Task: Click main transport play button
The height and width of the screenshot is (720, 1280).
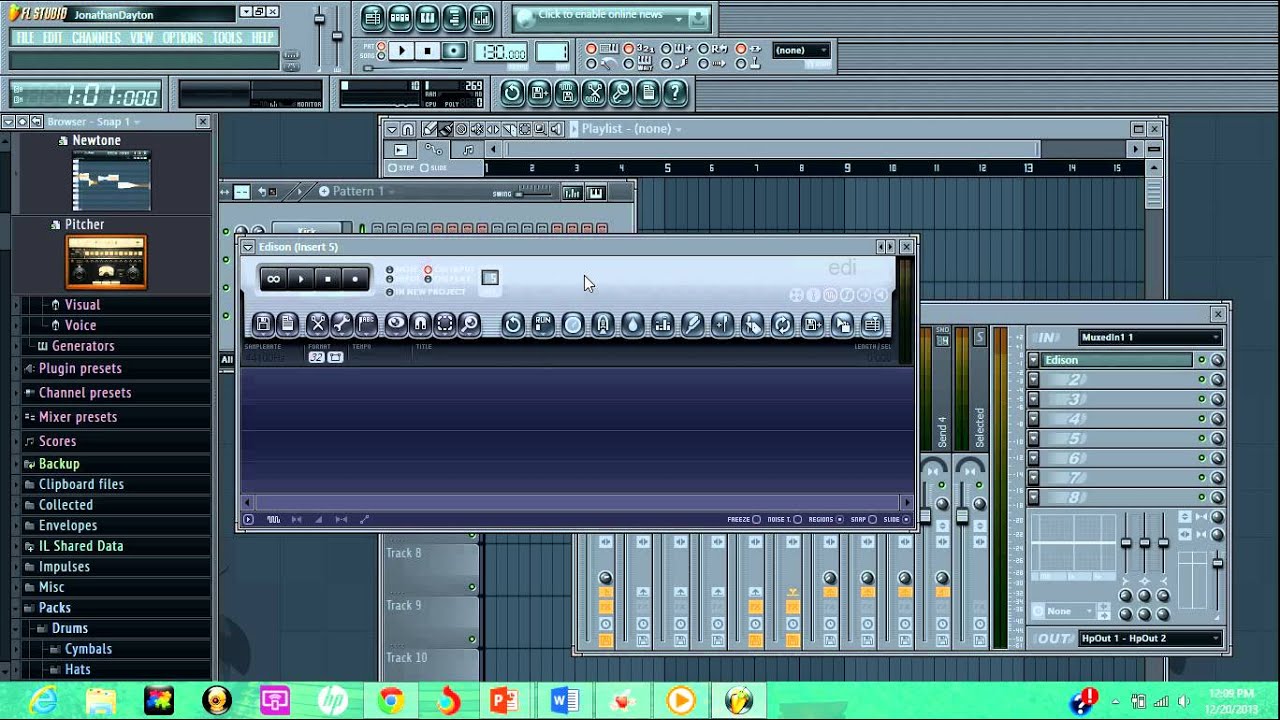Action: click(x=401, y=51)
